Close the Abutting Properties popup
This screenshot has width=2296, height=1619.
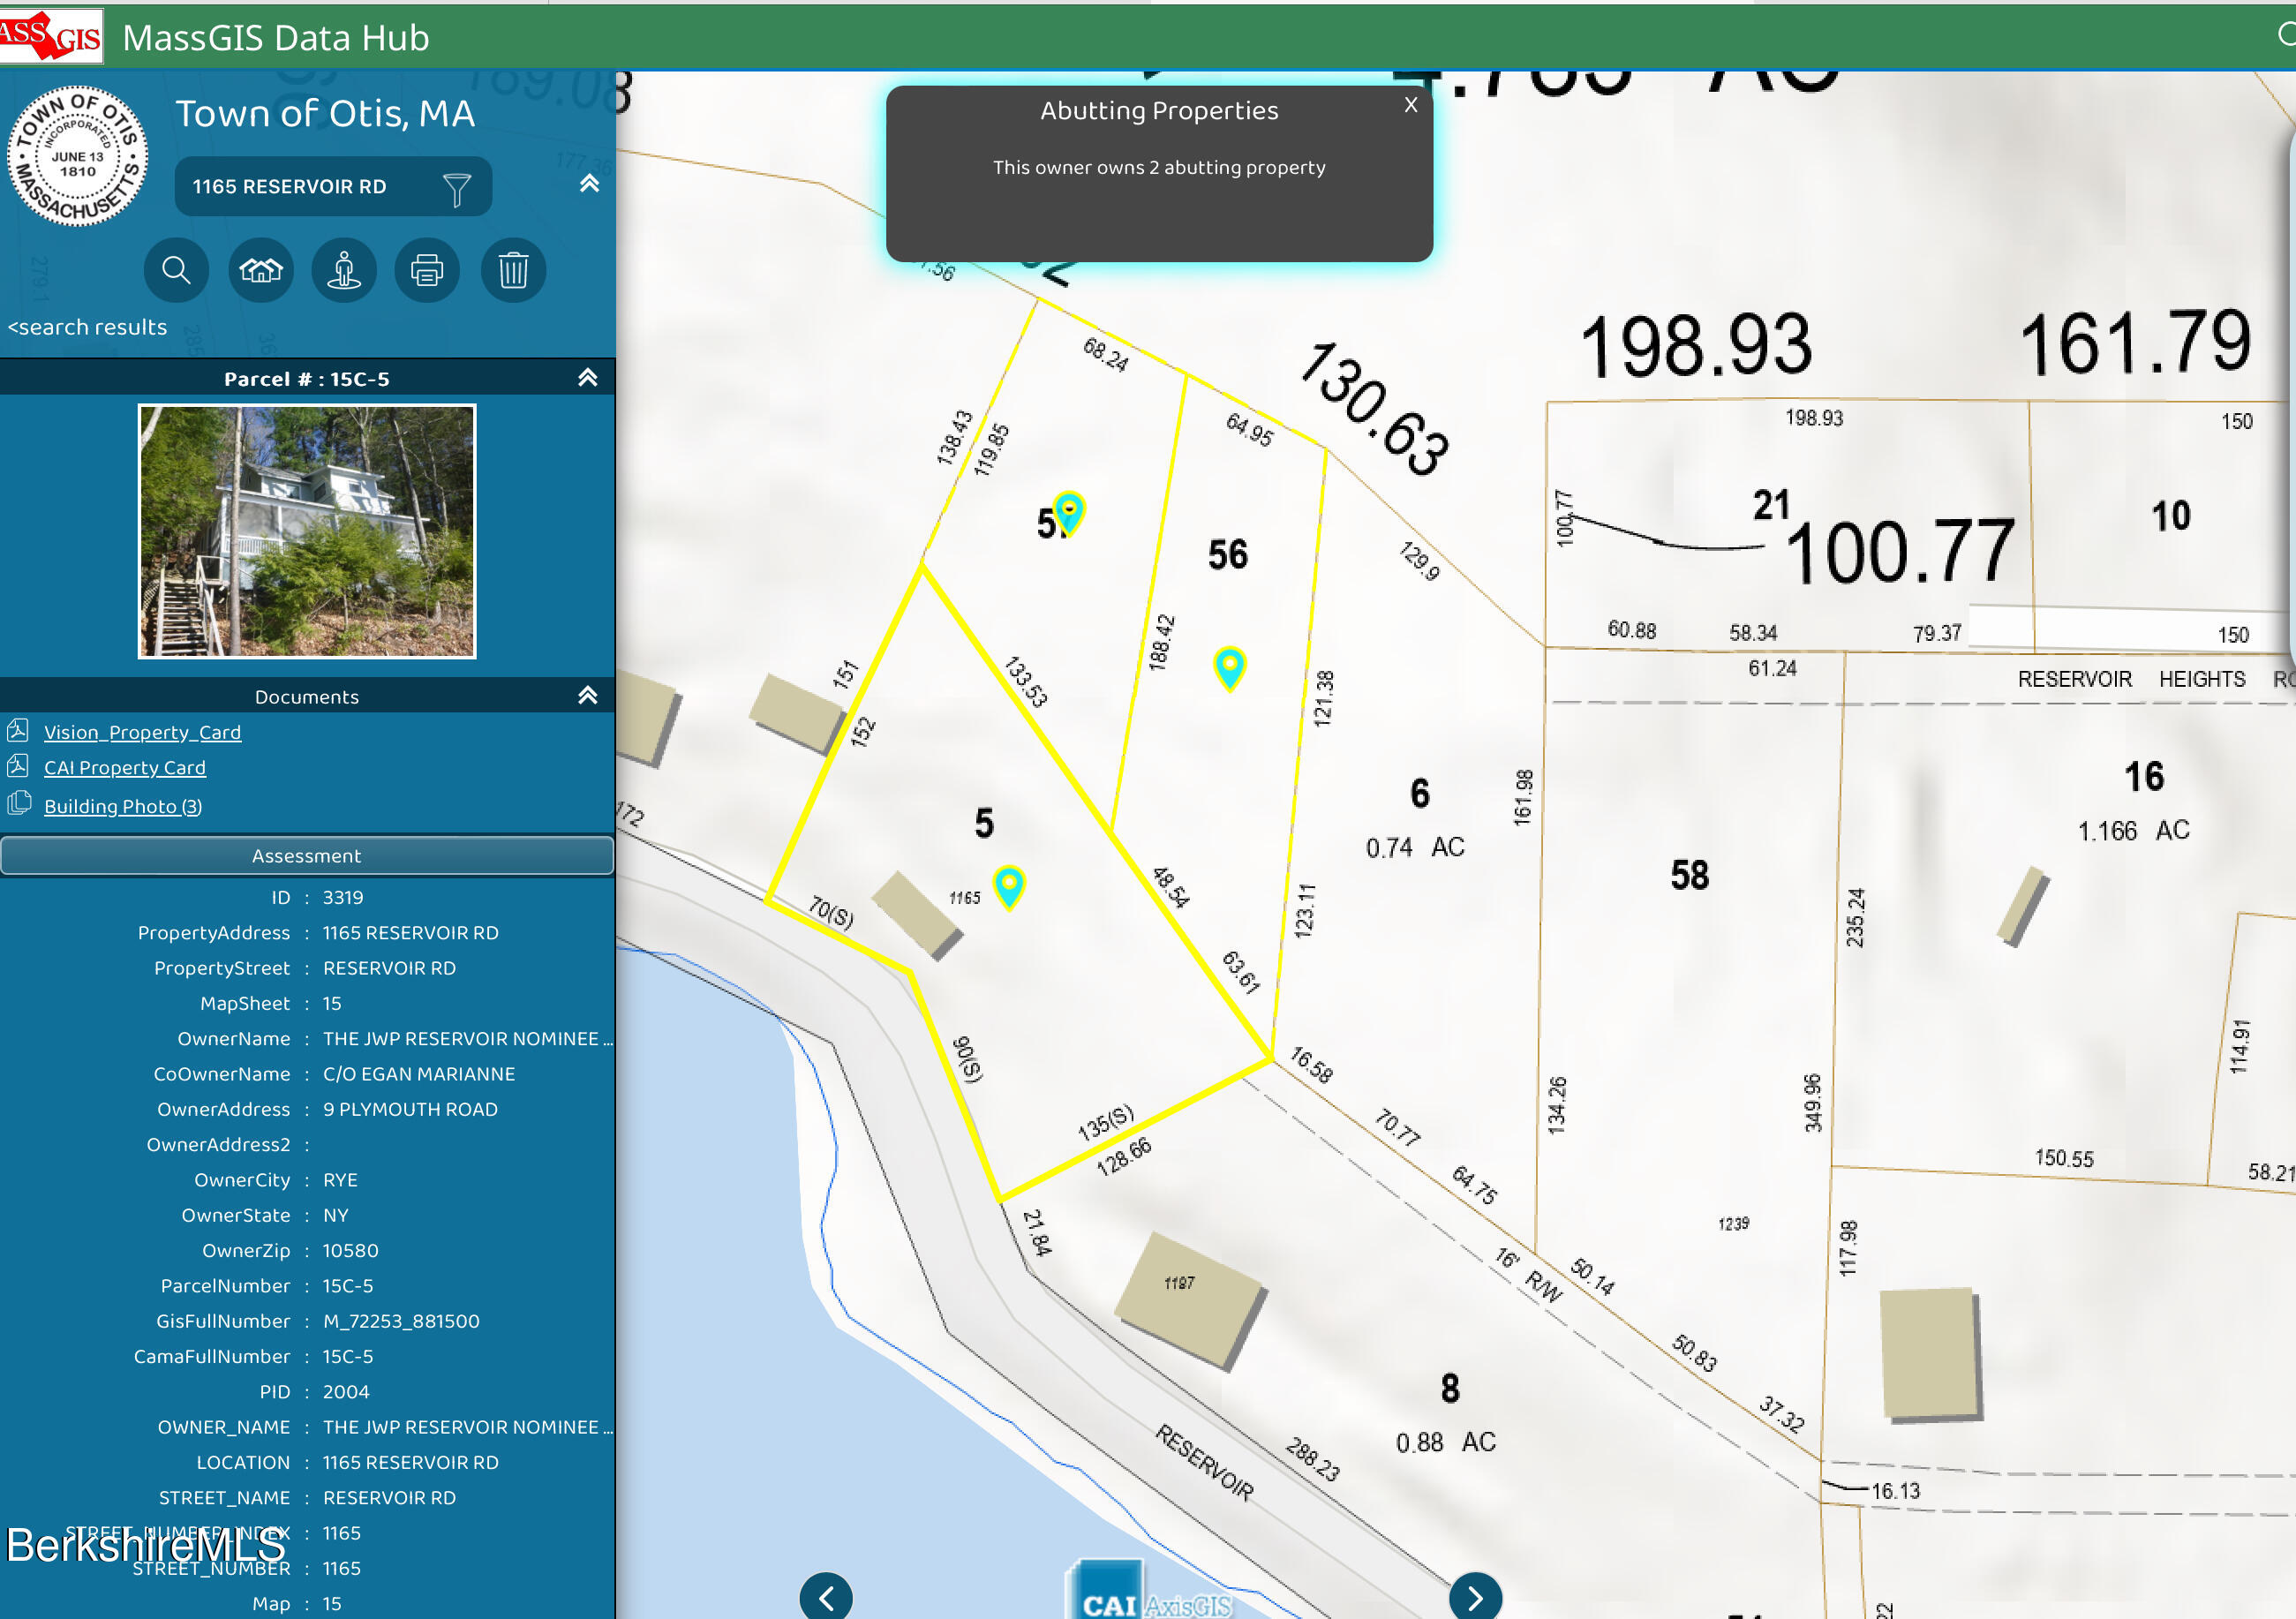pyautogui.click(x=1410, y=105)
